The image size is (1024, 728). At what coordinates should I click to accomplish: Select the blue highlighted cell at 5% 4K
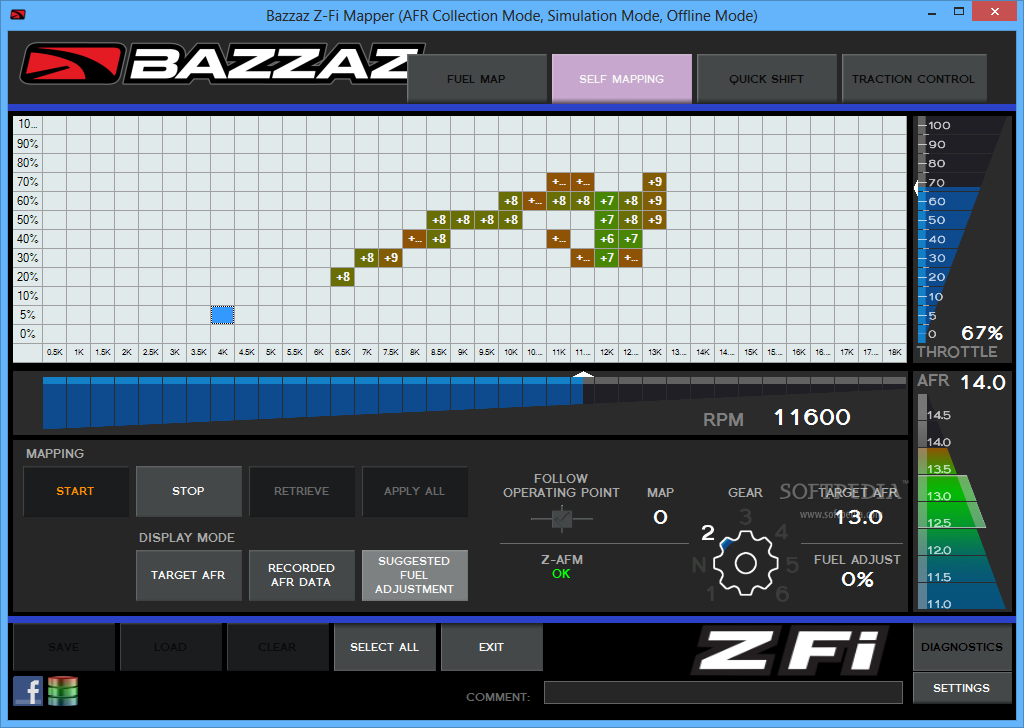(223, 315)
